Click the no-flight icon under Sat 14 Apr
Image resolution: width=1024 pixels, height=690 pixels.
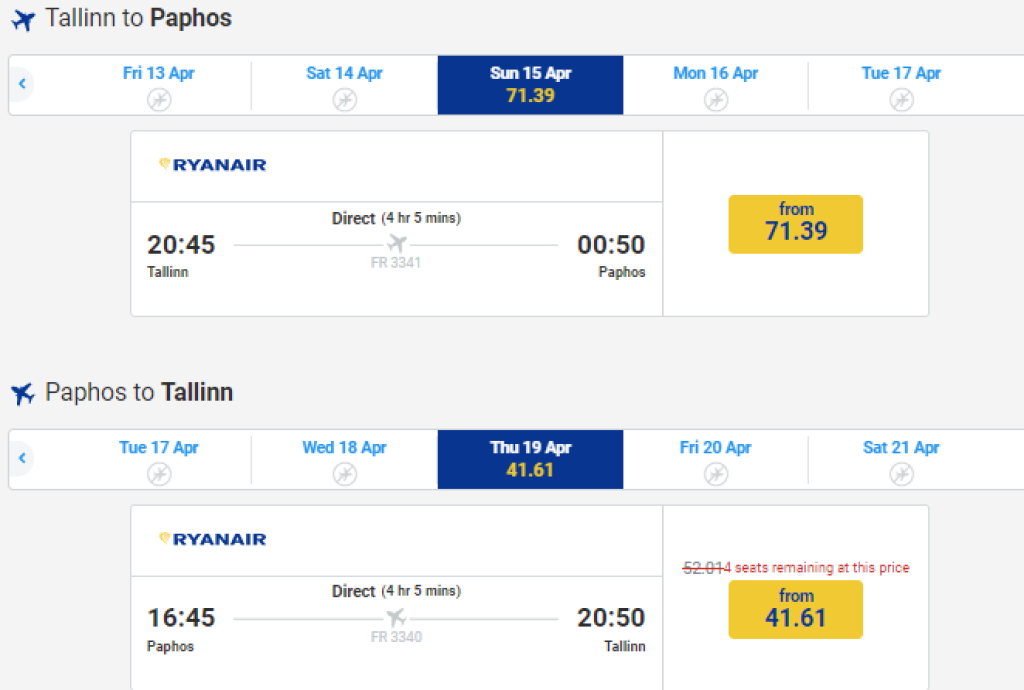point(345,99)
